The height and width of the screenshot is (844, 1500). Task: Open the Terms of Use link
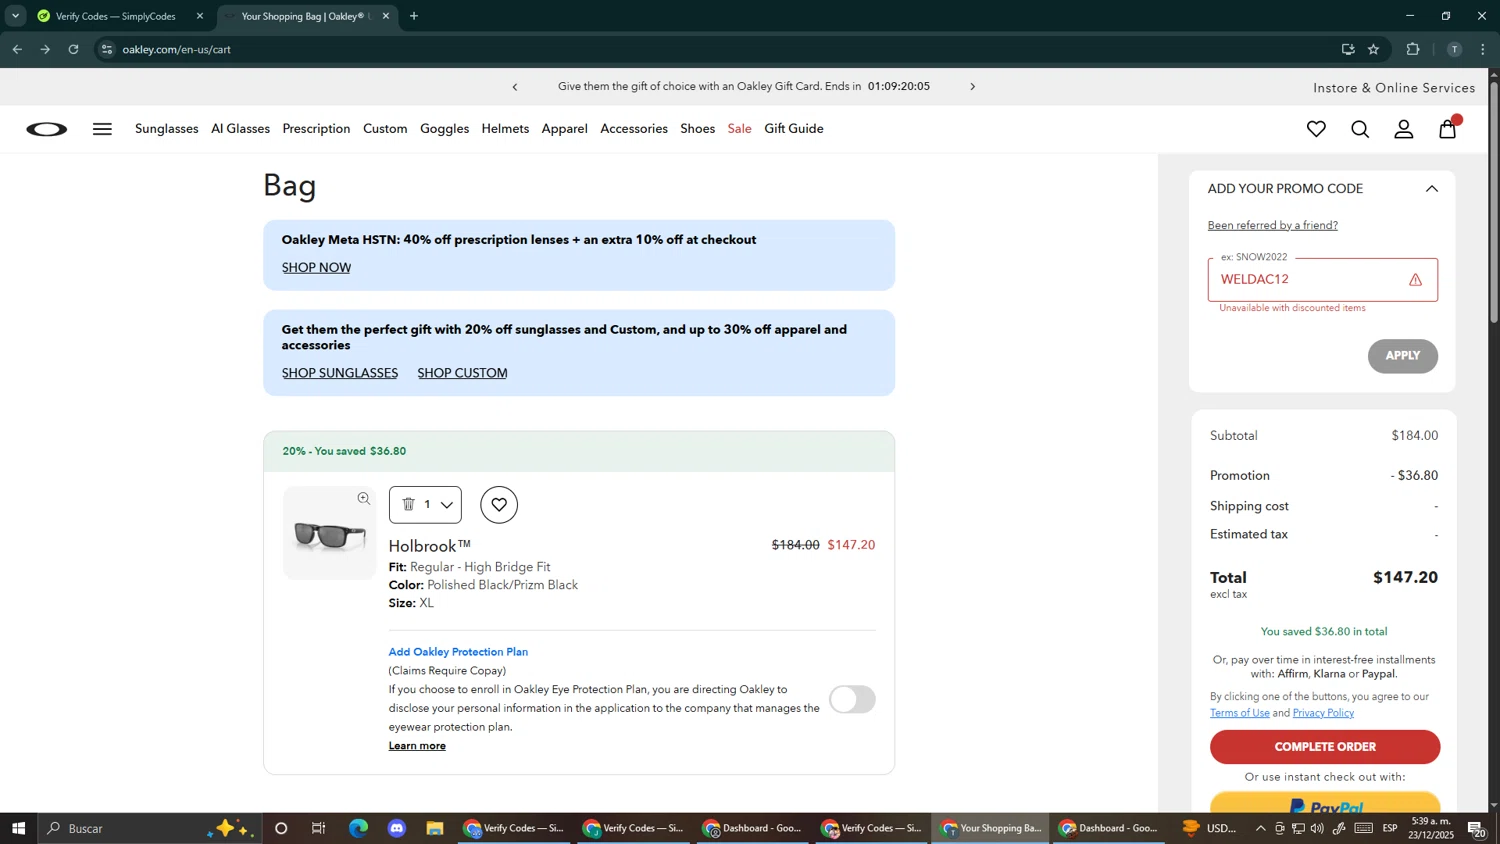(1239, 713)
